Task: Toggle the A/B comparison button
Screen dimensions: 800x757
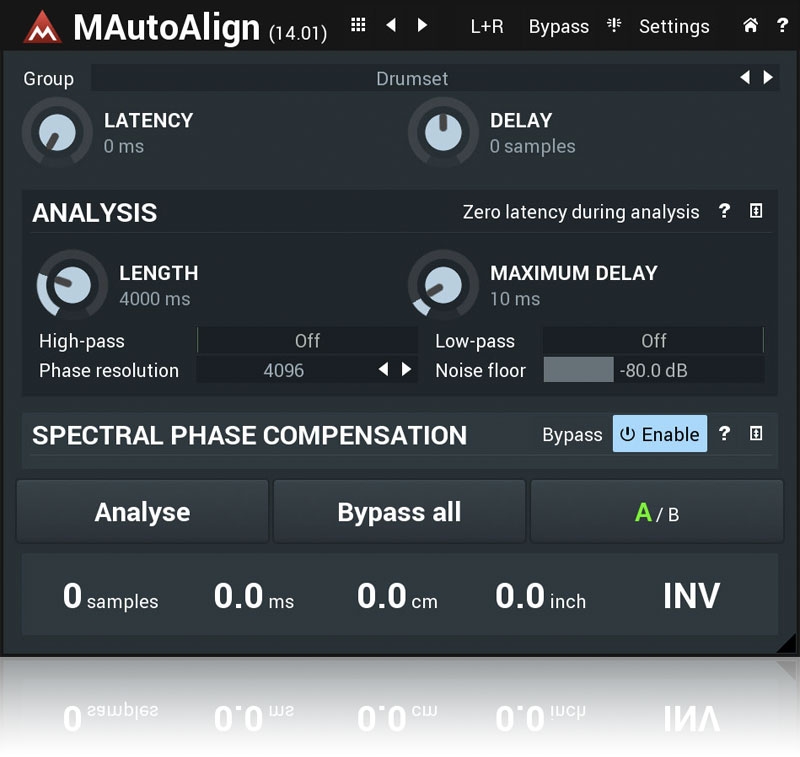Action: coord(656,512)
